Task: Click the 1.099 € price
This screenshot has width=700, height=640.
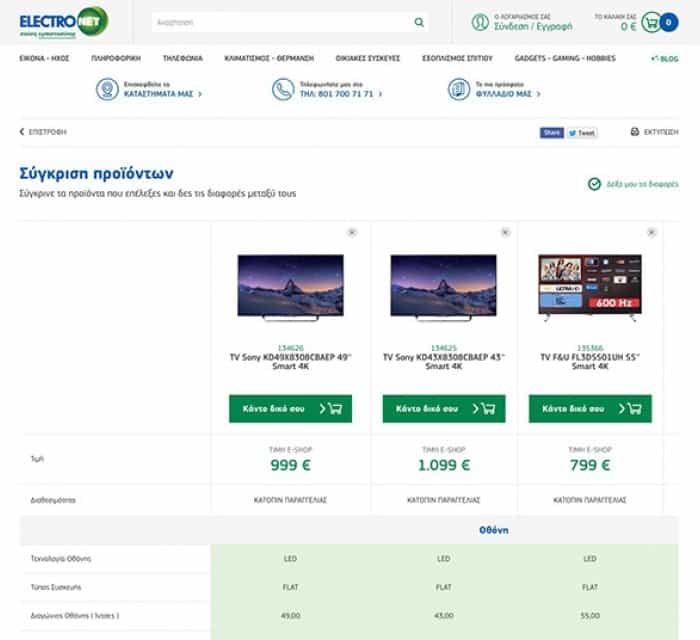Action: [x=444, y=465]
